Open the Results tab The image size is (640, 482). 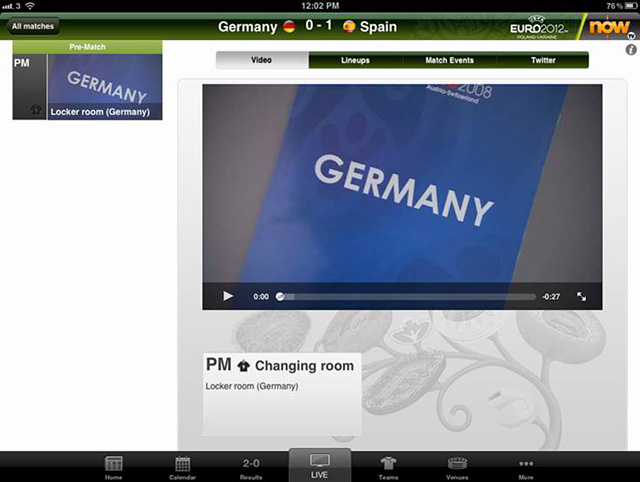[251, 468]
